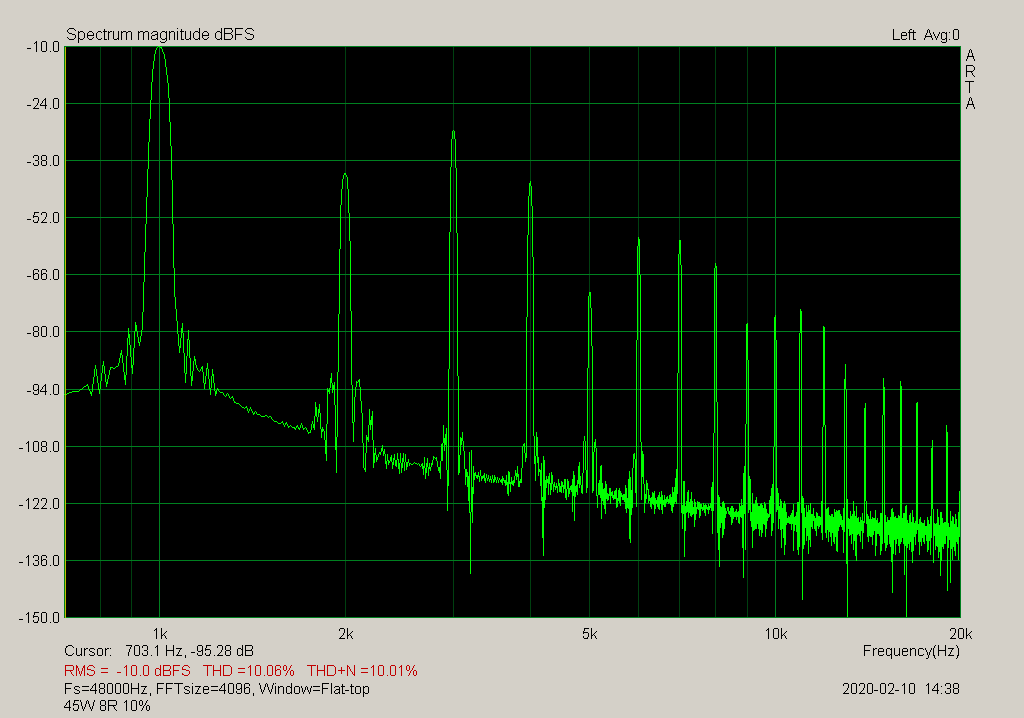Click the vertical ARTA label

click(x=970, y=80)
